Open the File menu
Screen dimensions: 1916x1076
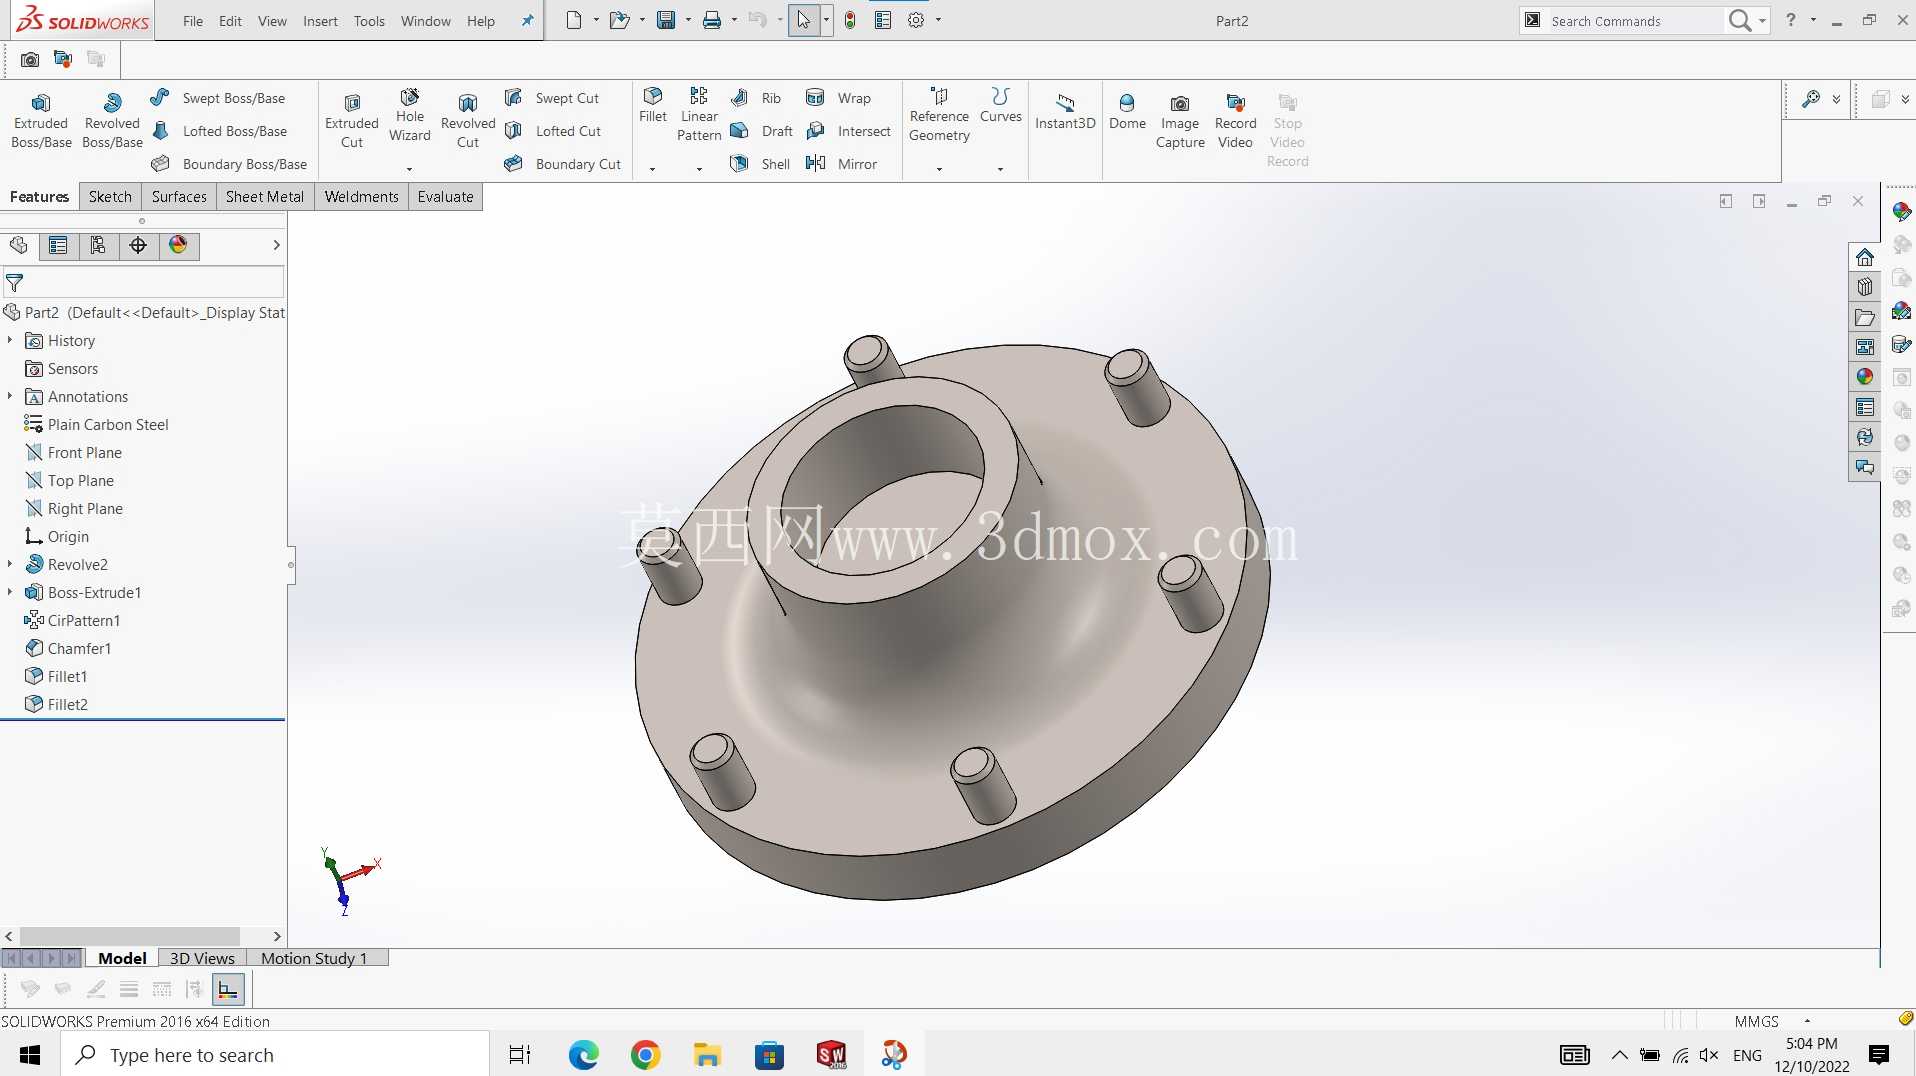(193, 21)
